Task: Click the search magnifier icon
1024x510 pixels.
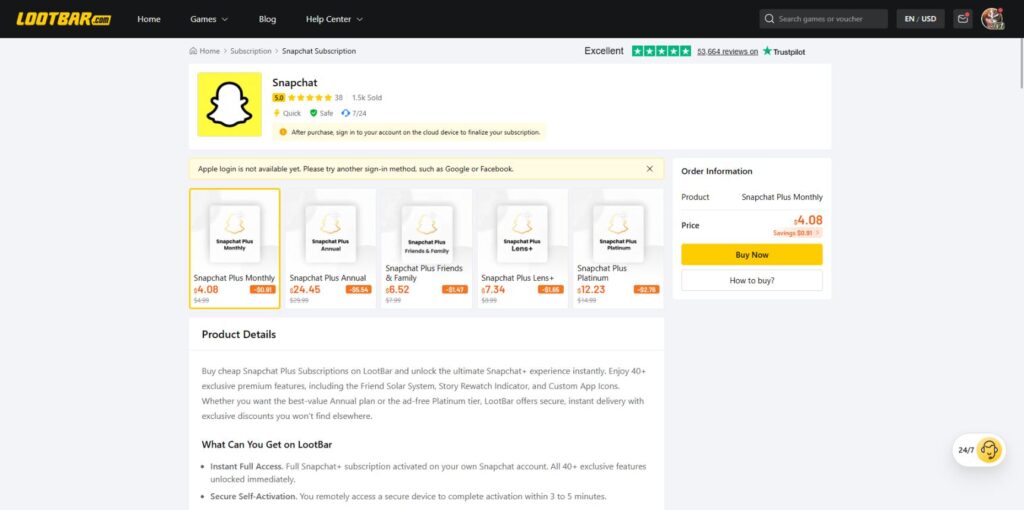Action: point(769,19)
